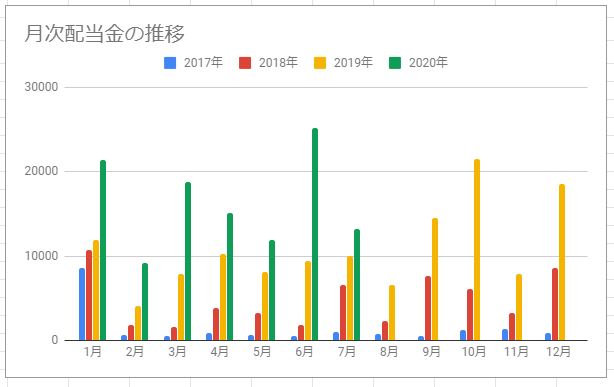Select the green 2020 bar for 4月
Image resolution: width=614 pixels, height=387 pixels.
coord(230,277)
